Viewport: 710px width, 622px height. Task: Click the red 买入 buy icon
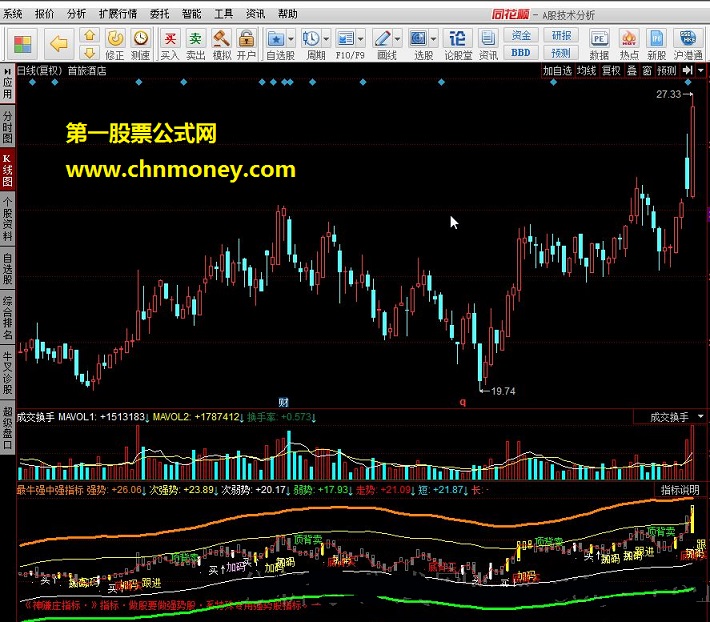[170, 38]
